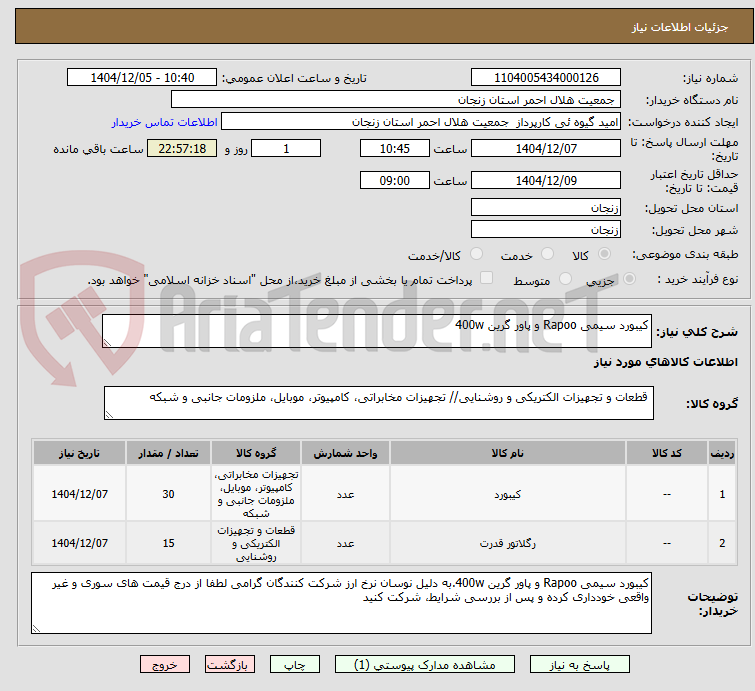Click the buyer name field جمعیت هلال احمر
The image size is (755, 691).
pos(396,100)
